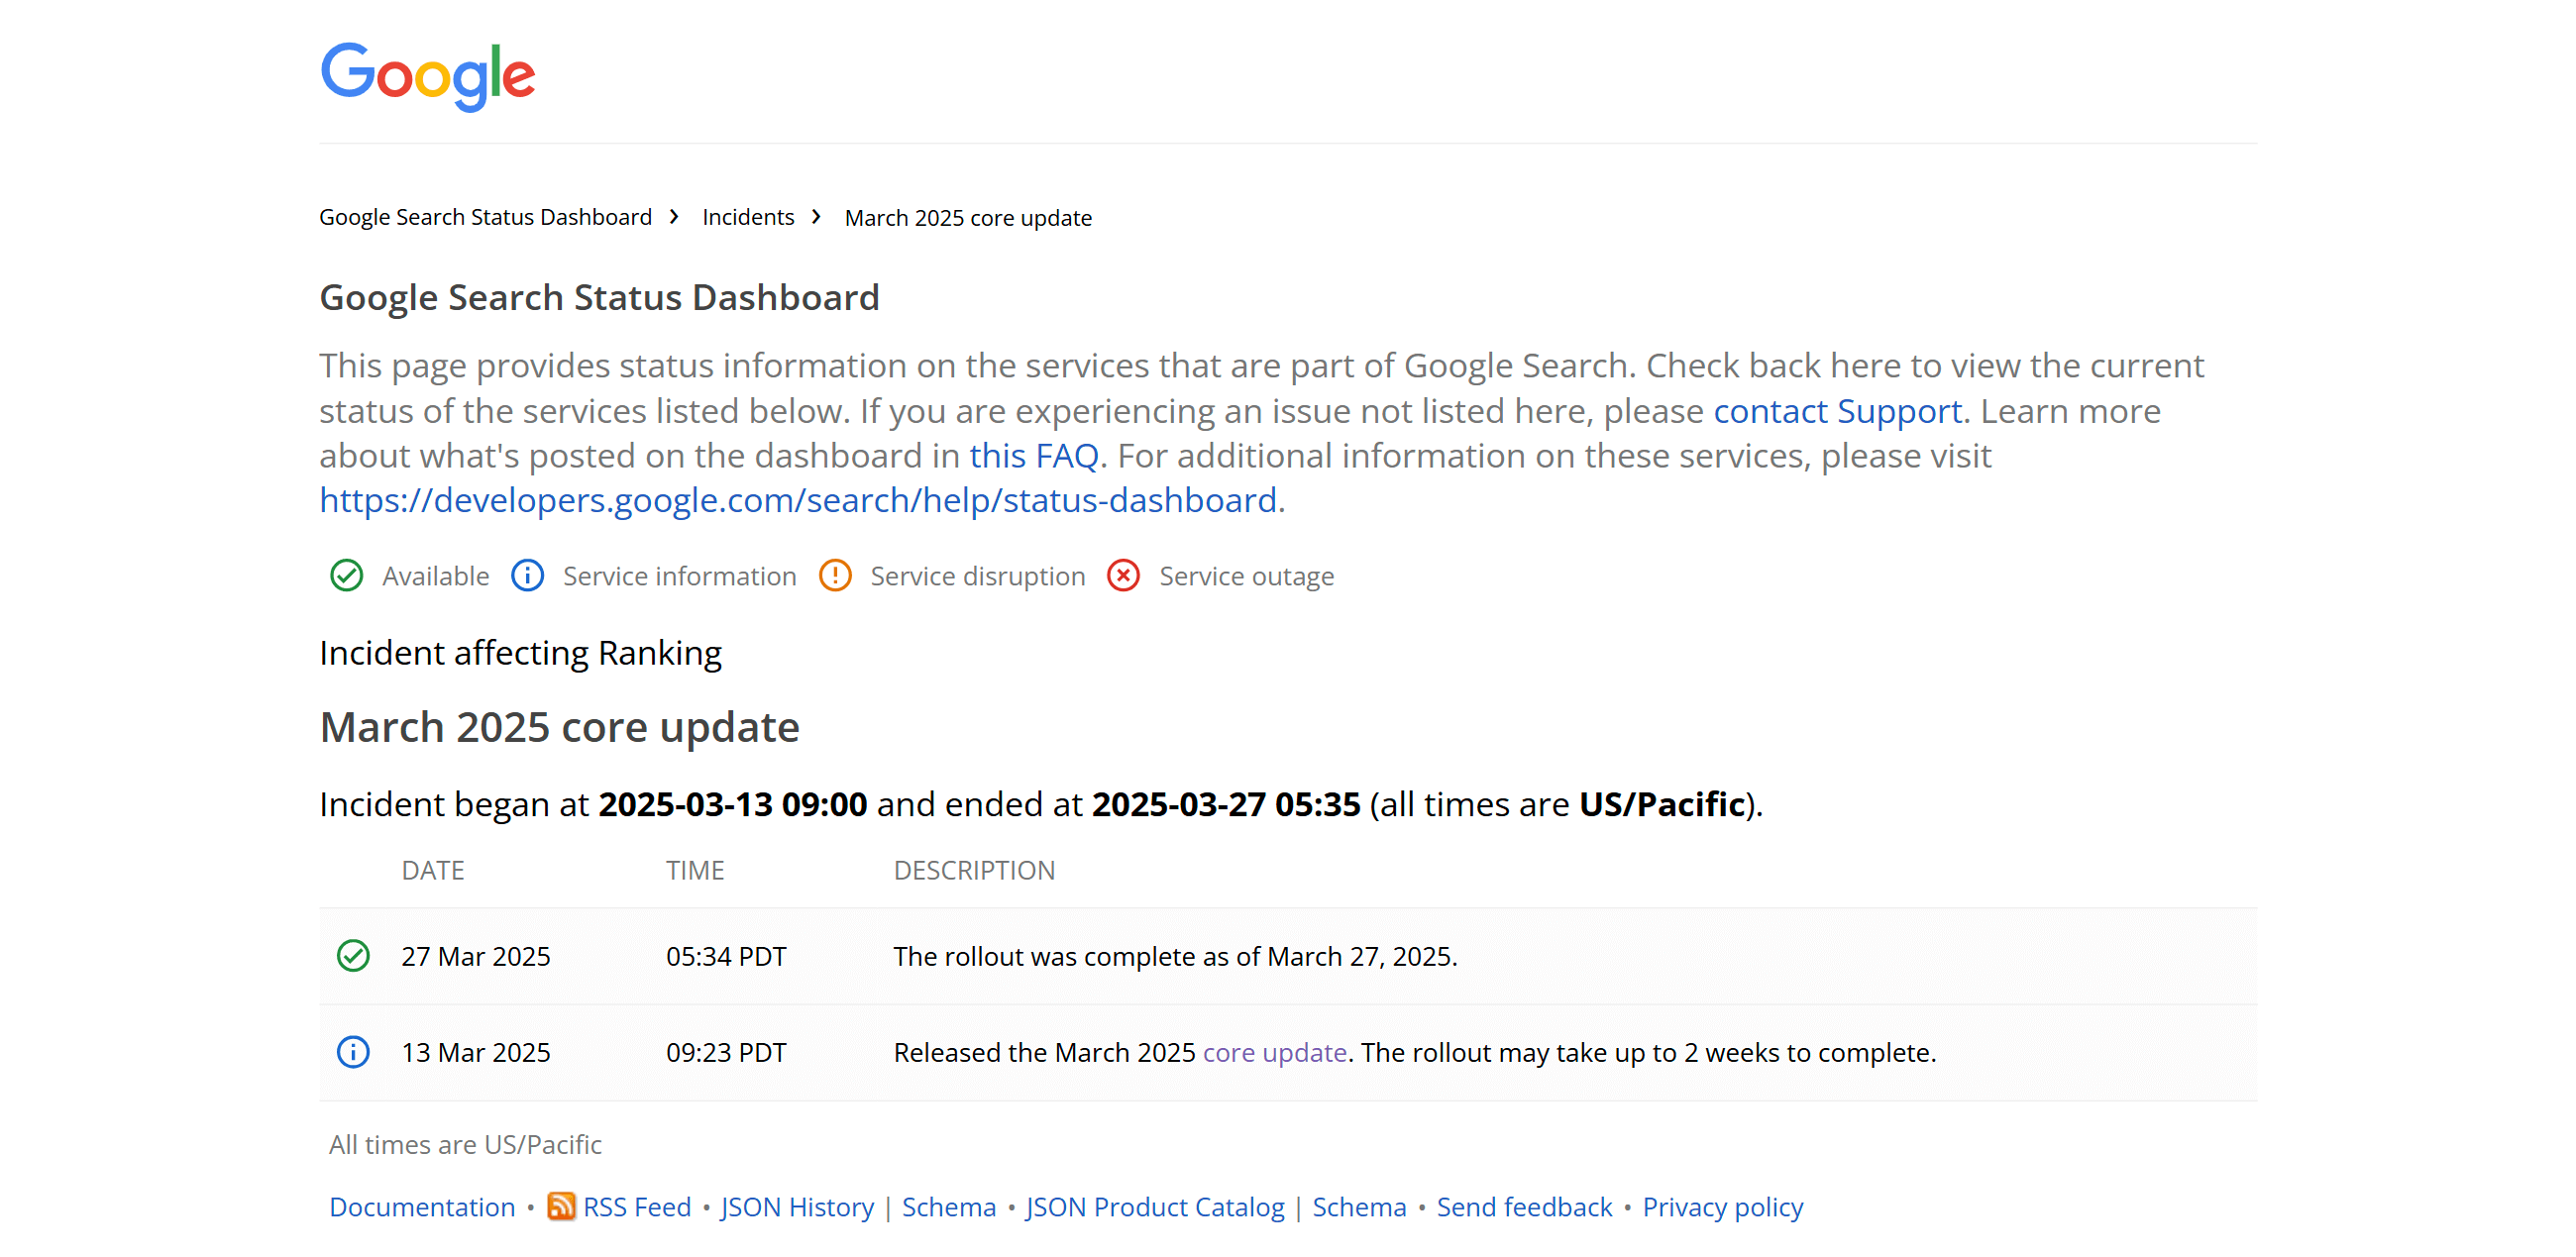The height and width of the screenshot is (1257, 2576).
Task: Click the start time 2025-03-13 09:00
Action: [x=733, y=804]
